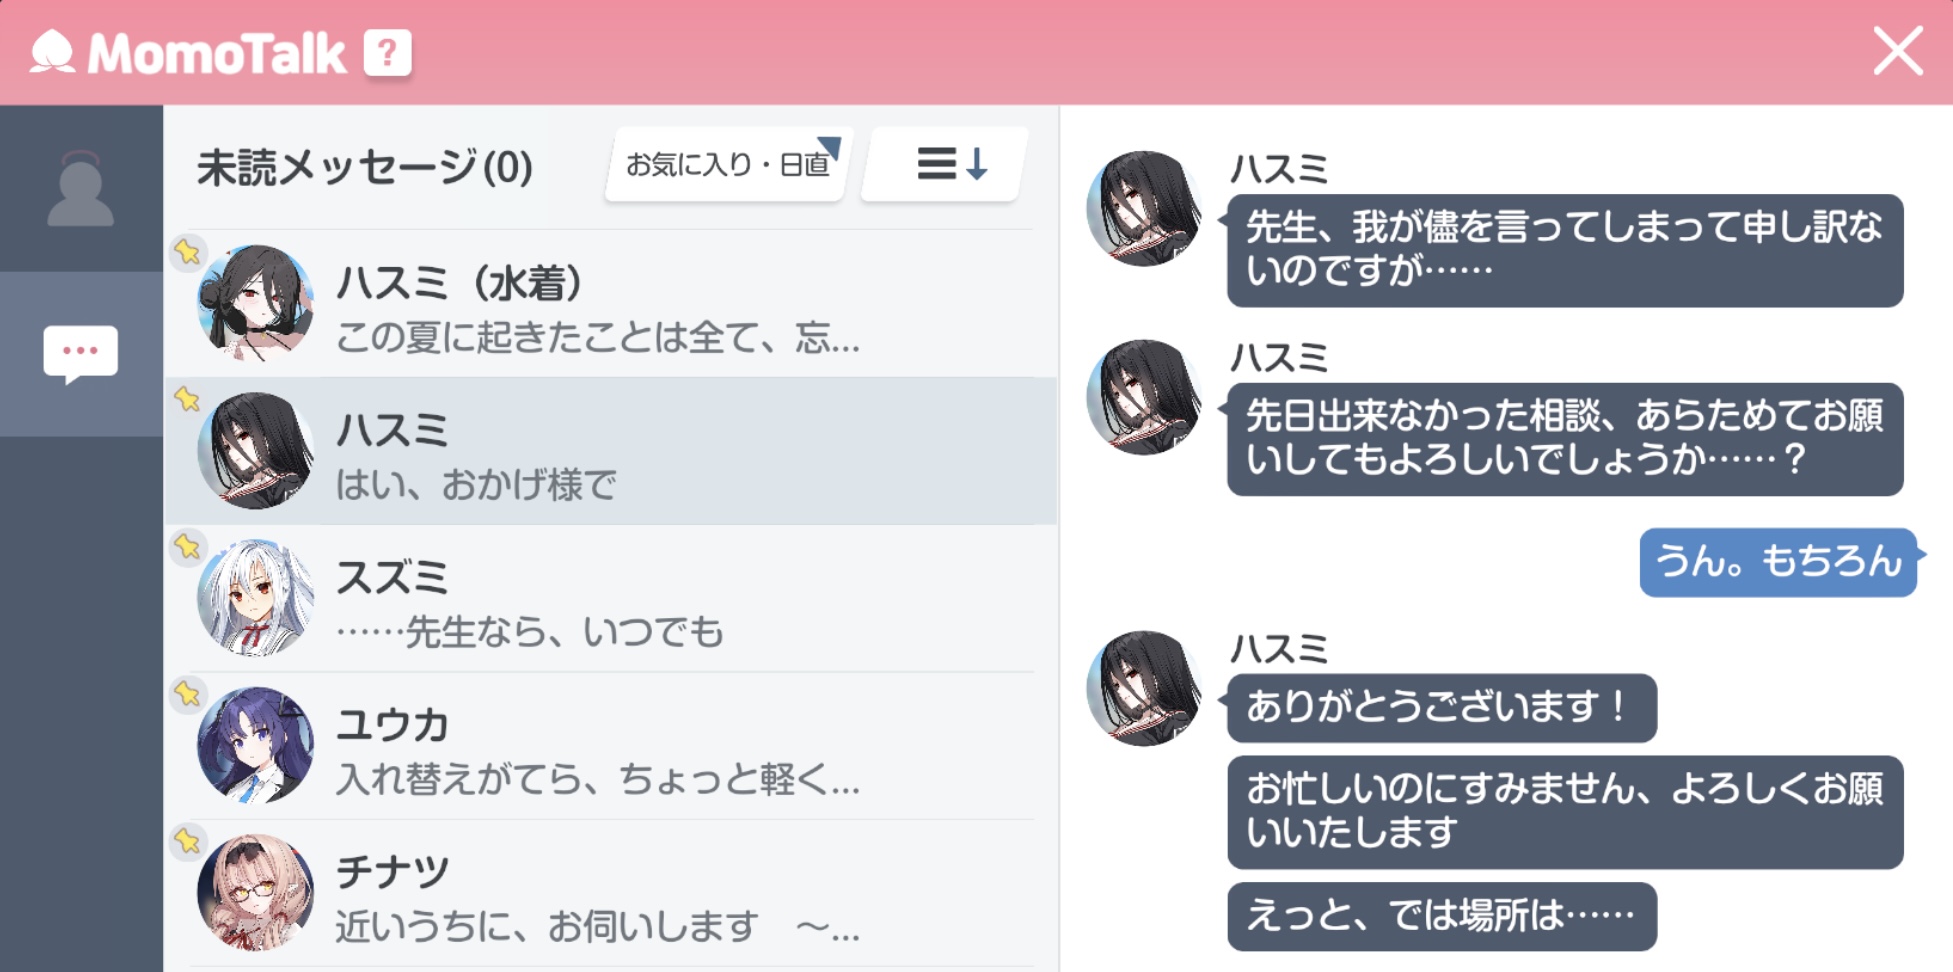1953x972 pixels.
Task: Click チナツ's avatar in the contact list
Action: pyautogui.click(x=256, y=892)
